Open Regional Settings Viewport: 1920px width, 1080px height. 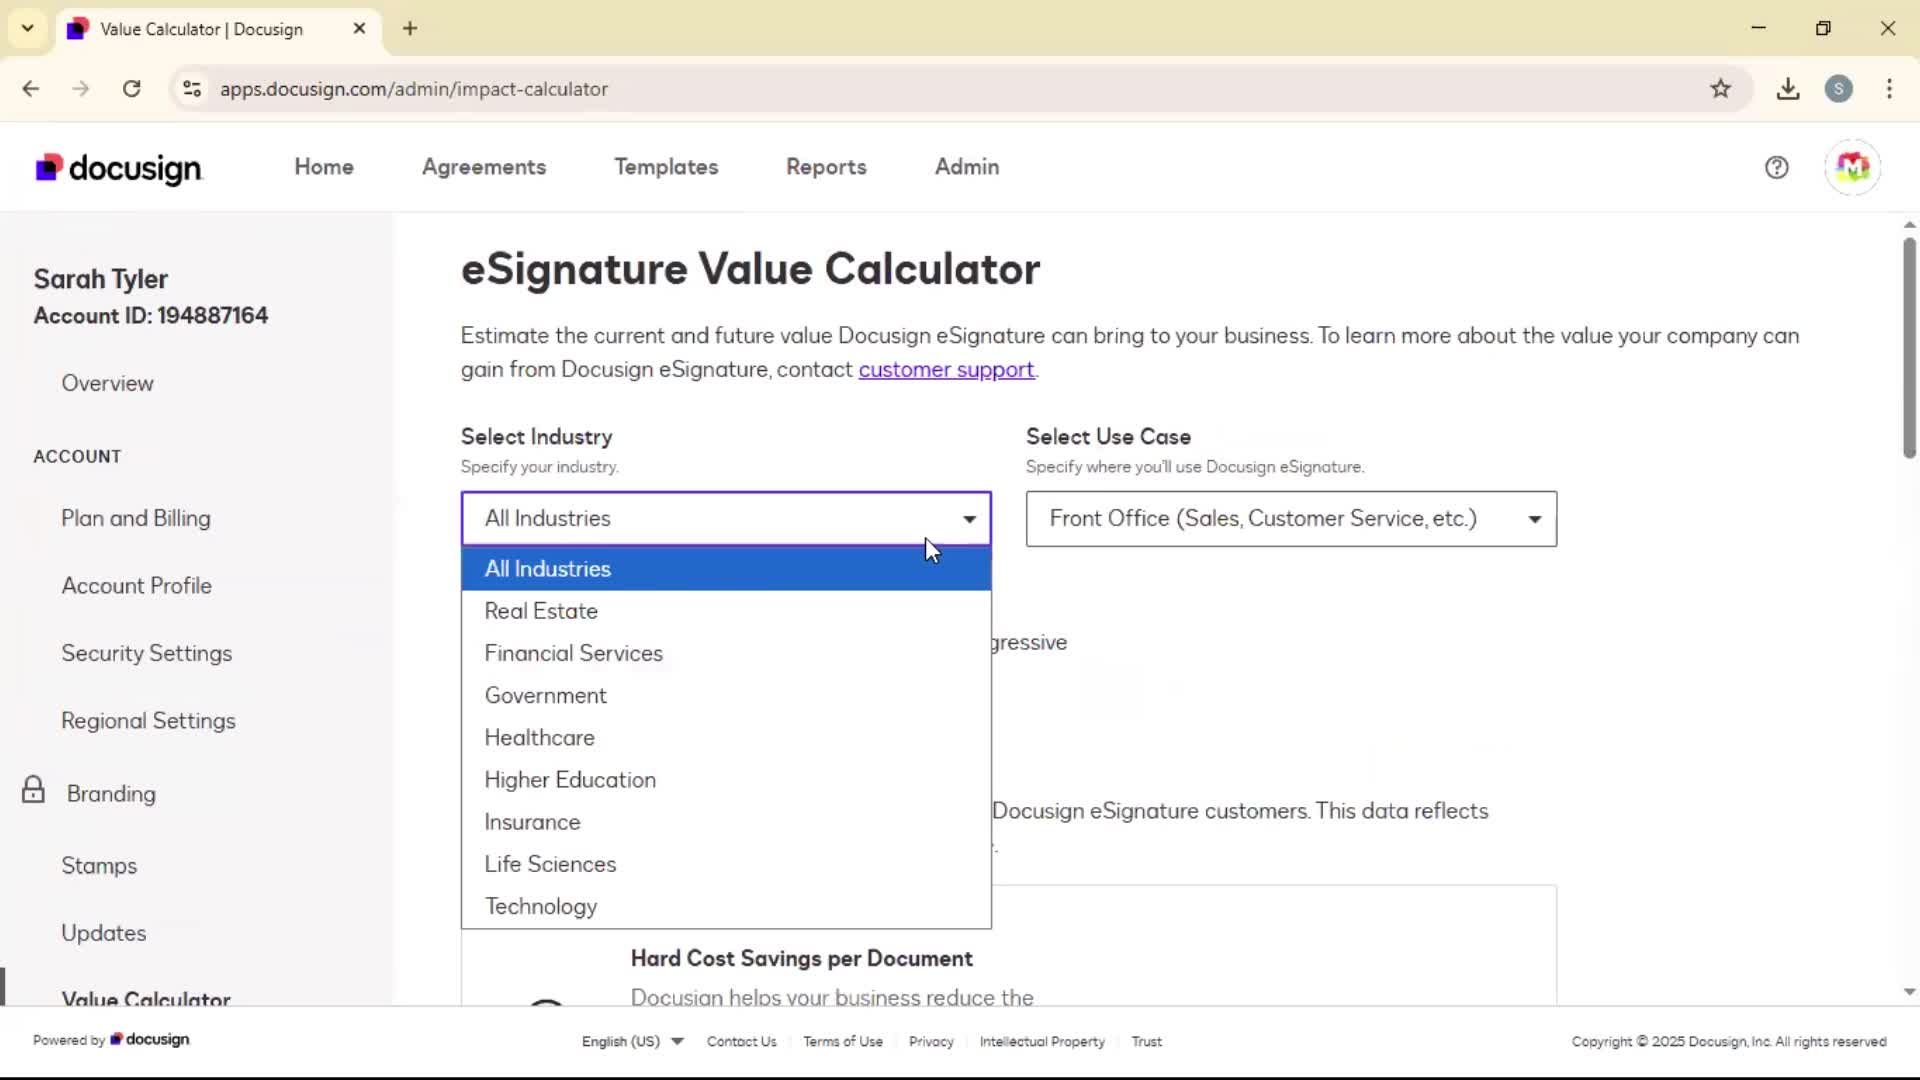click(x=149, y=721)
